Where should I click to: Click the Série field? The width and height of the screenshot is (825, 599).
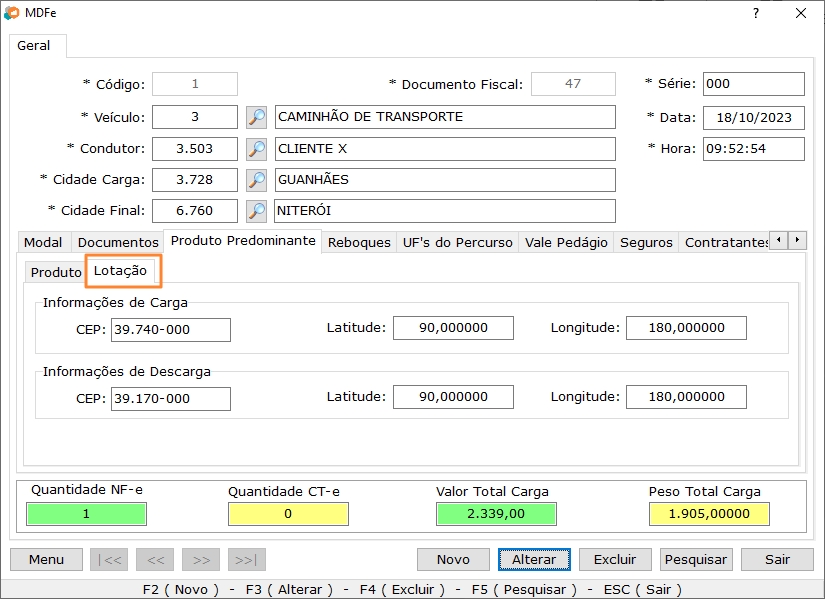753,84
